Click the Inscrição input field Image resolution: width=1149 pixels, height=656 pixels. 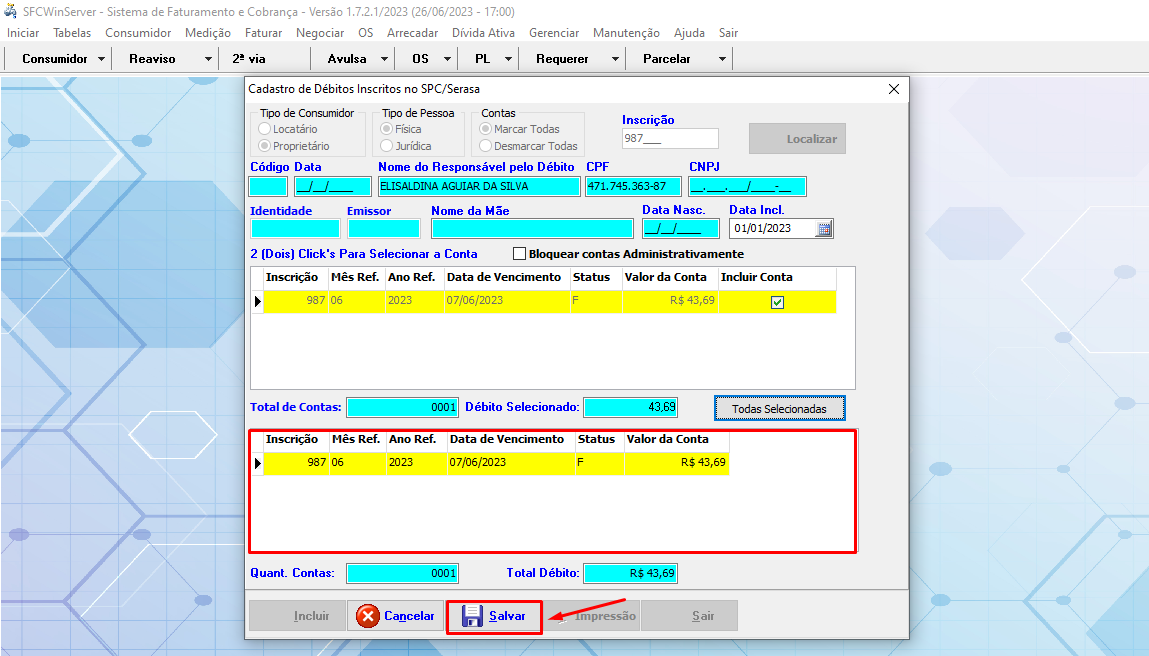click(x=669, y=139)
